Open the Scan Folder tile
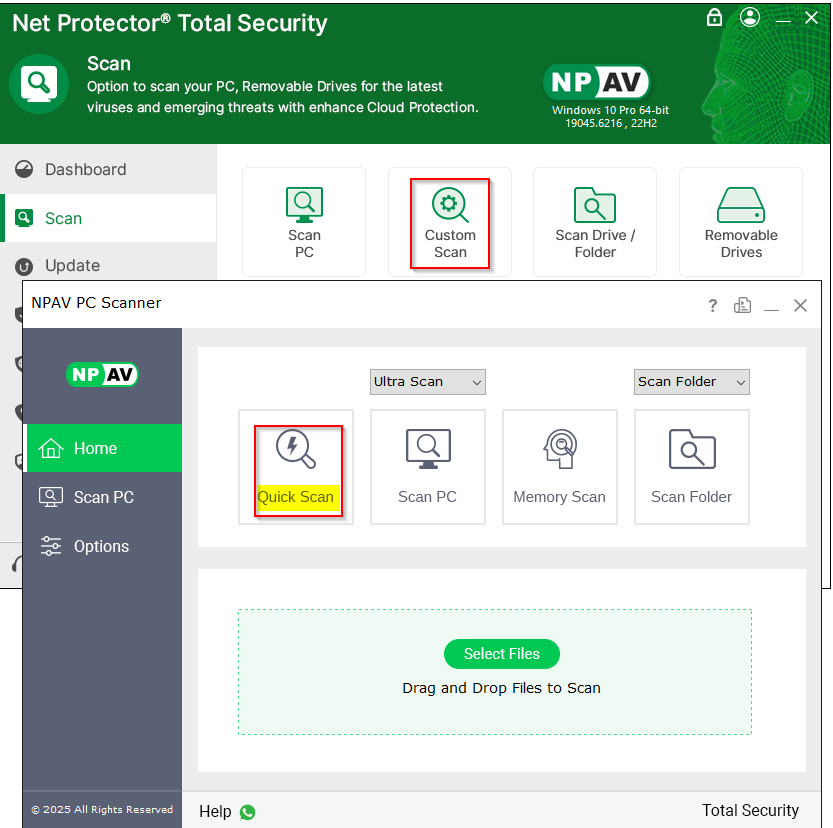Image resolution: width=833 pixels, height=828 pixels. pos(691,466)
